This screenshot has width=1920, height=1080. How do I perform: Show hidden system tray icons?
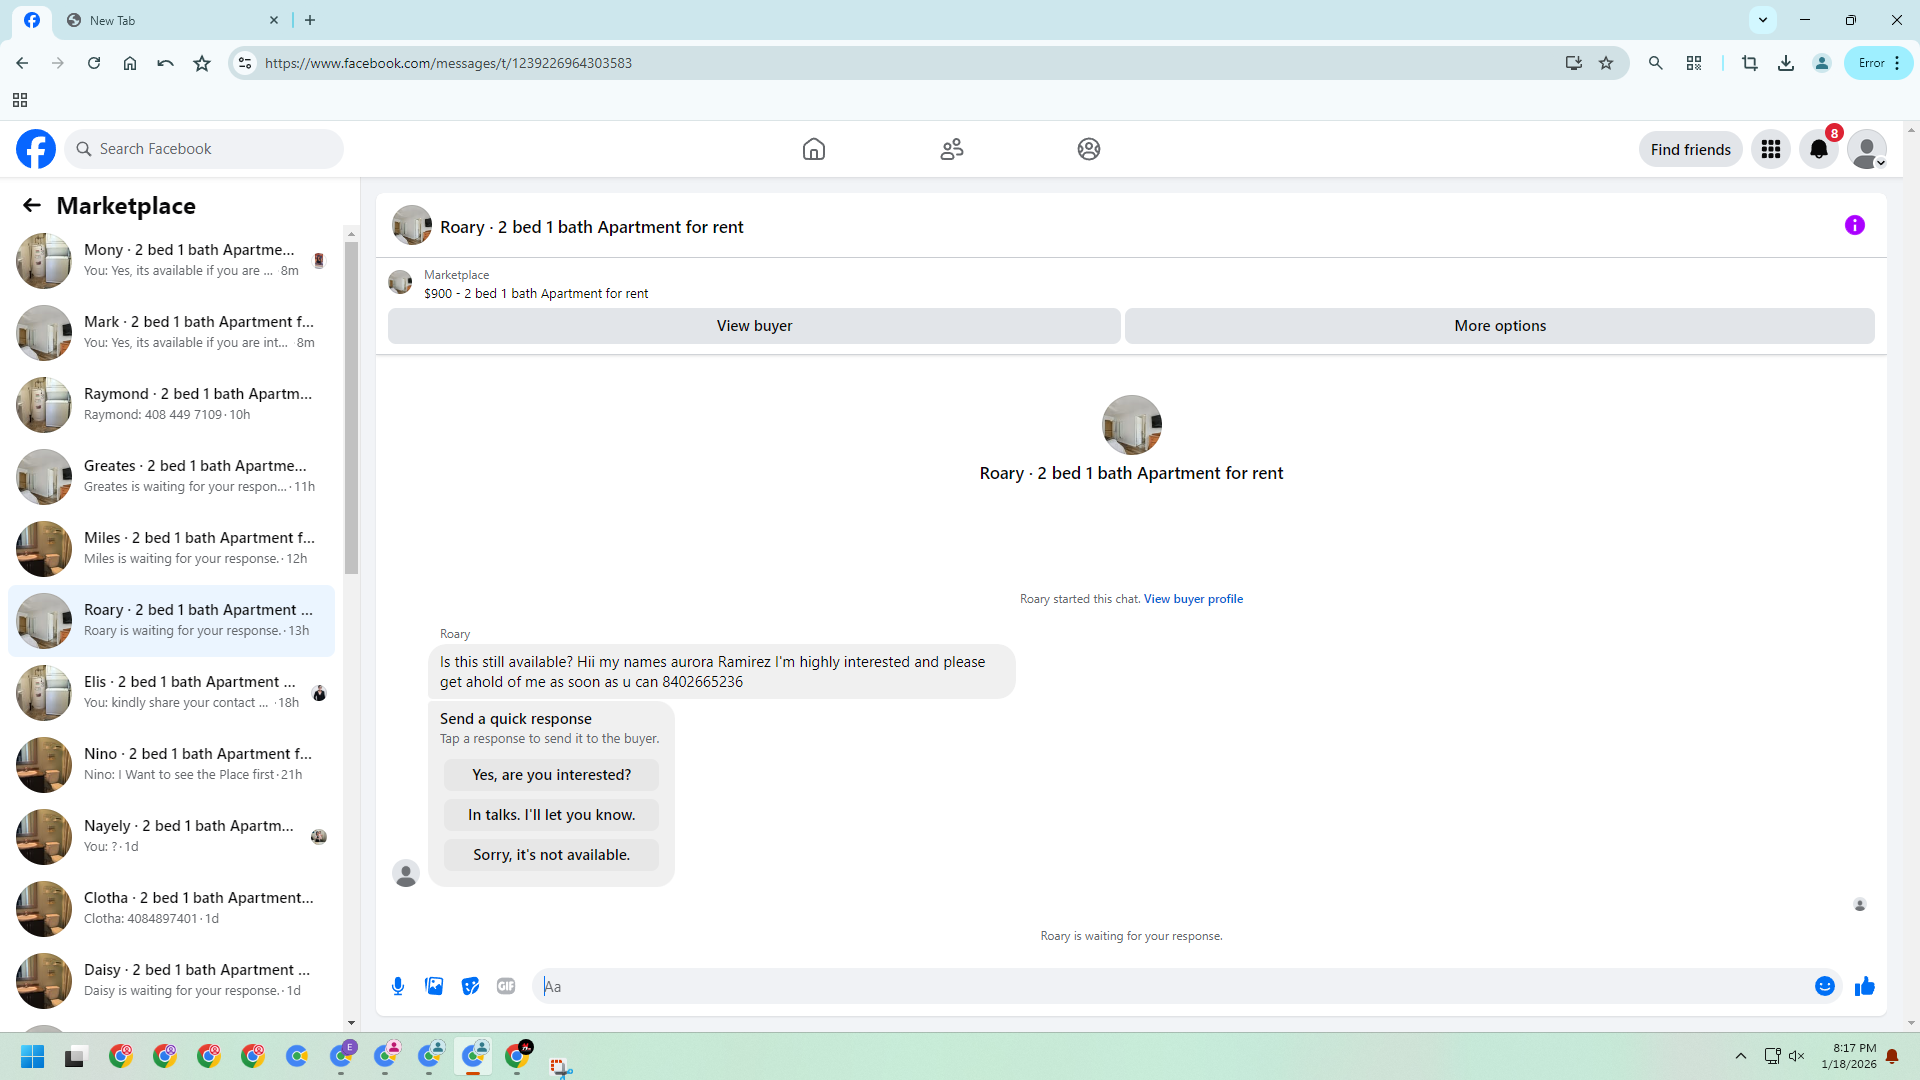click(x=1740, y=1056)
